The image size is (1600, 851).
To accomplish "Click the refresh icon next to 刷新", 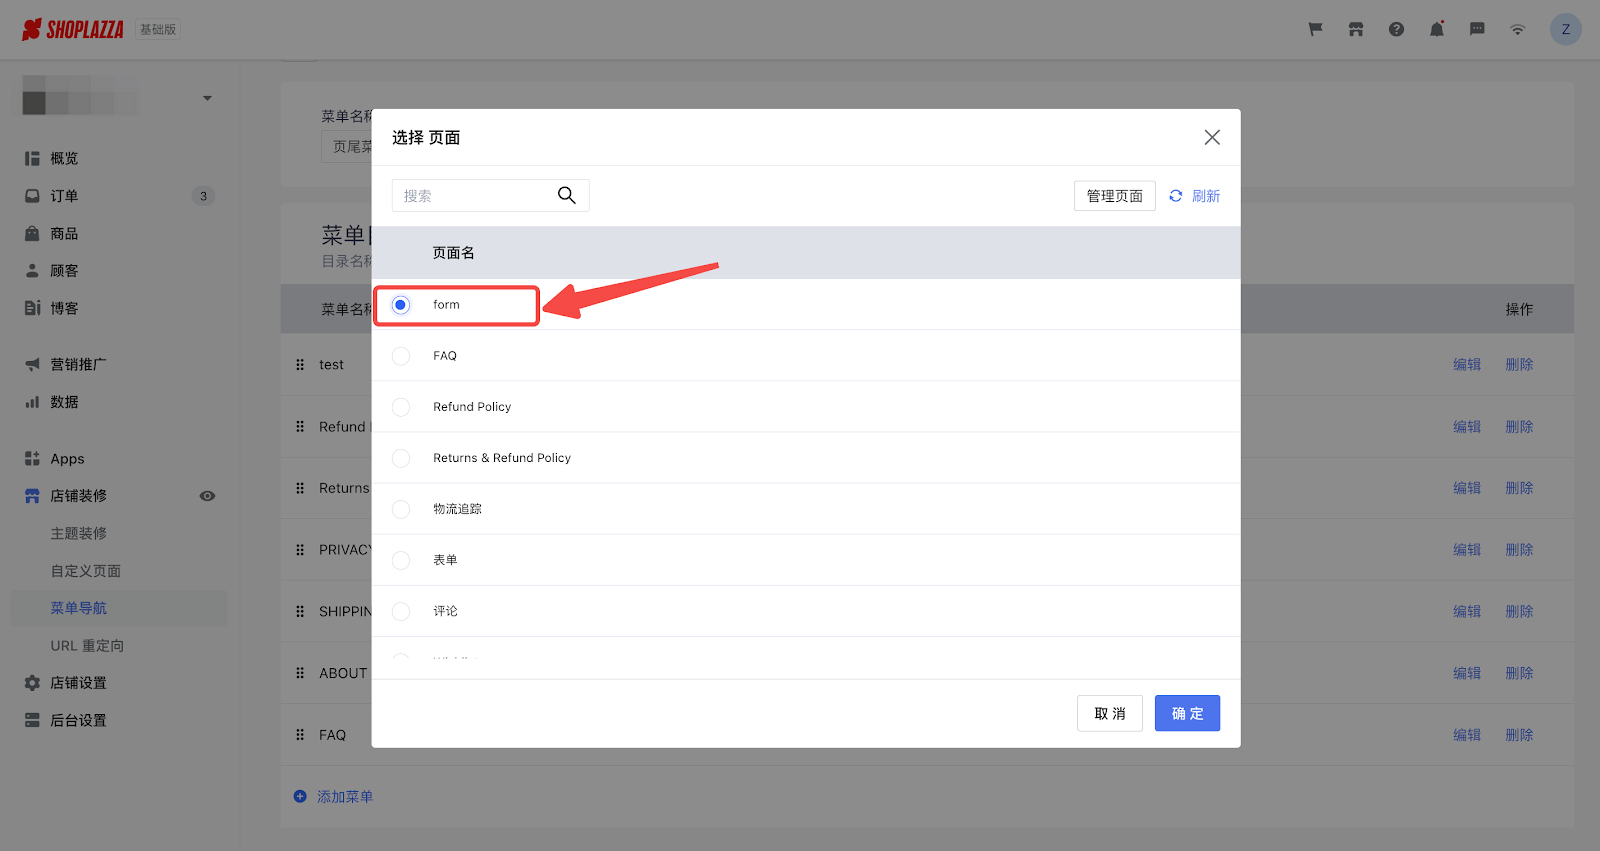I will coord(1176,196).
